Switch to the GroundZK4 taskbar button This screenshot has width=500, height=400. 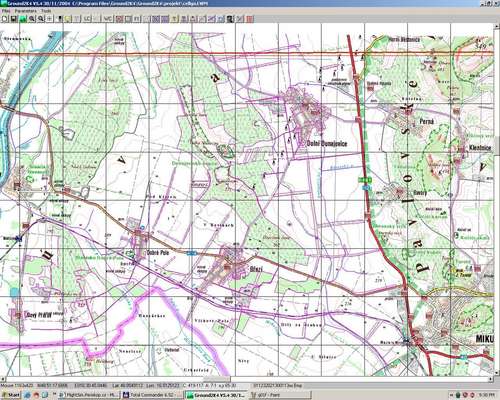pos(216,395)
